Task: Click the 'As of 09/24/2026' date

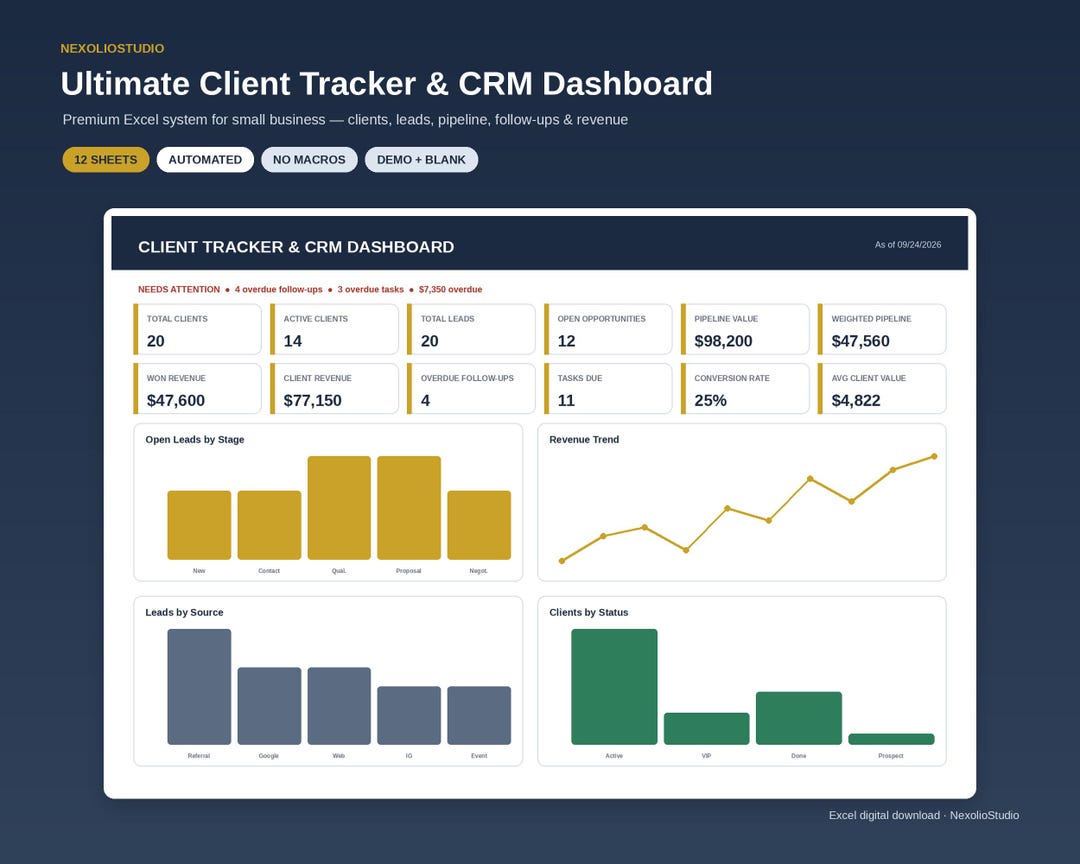Action: click(908, 245)
